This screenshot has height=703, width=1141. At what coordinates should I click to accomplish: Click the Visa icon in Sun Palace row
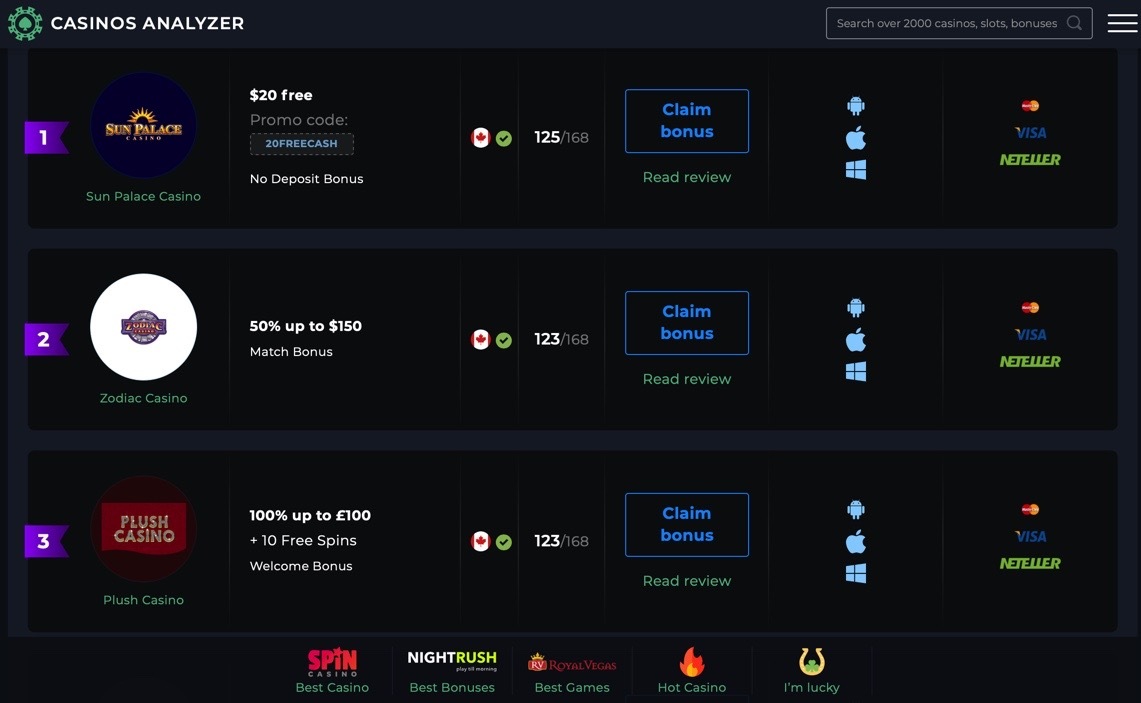point(1030,132)
